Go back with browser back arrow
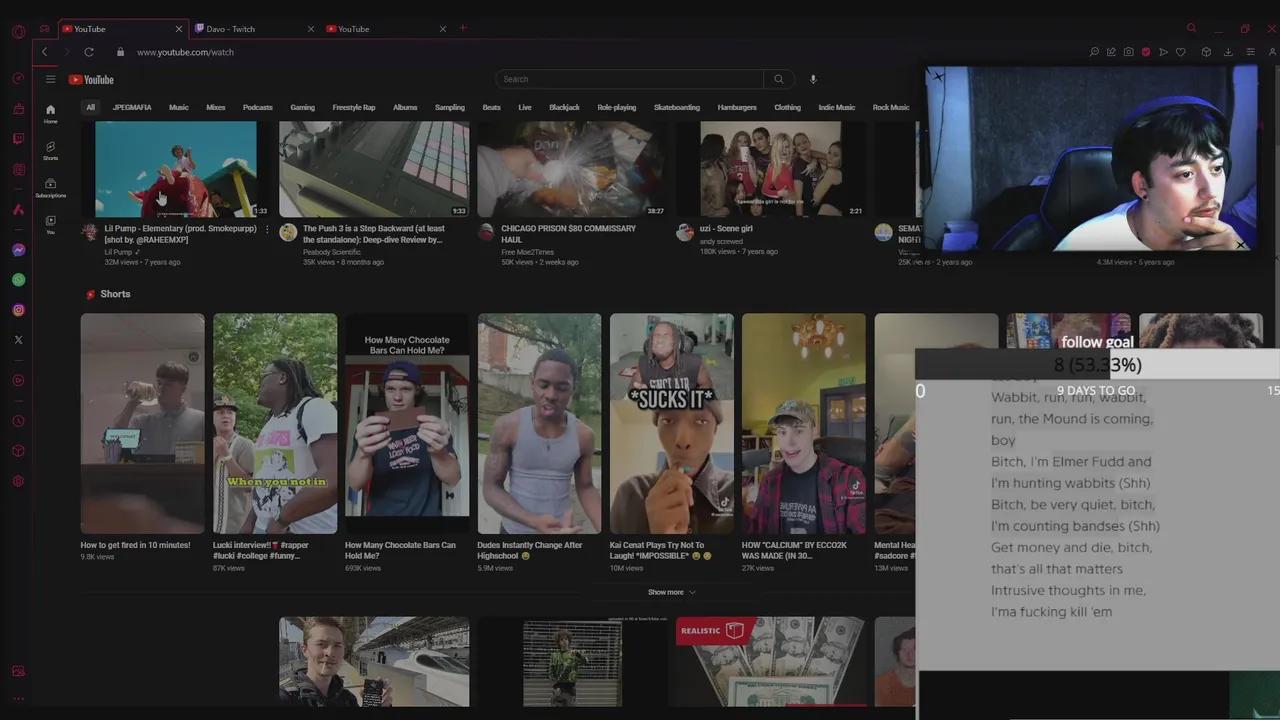Viewport: 1280px width, 720px height. [44, 52]
